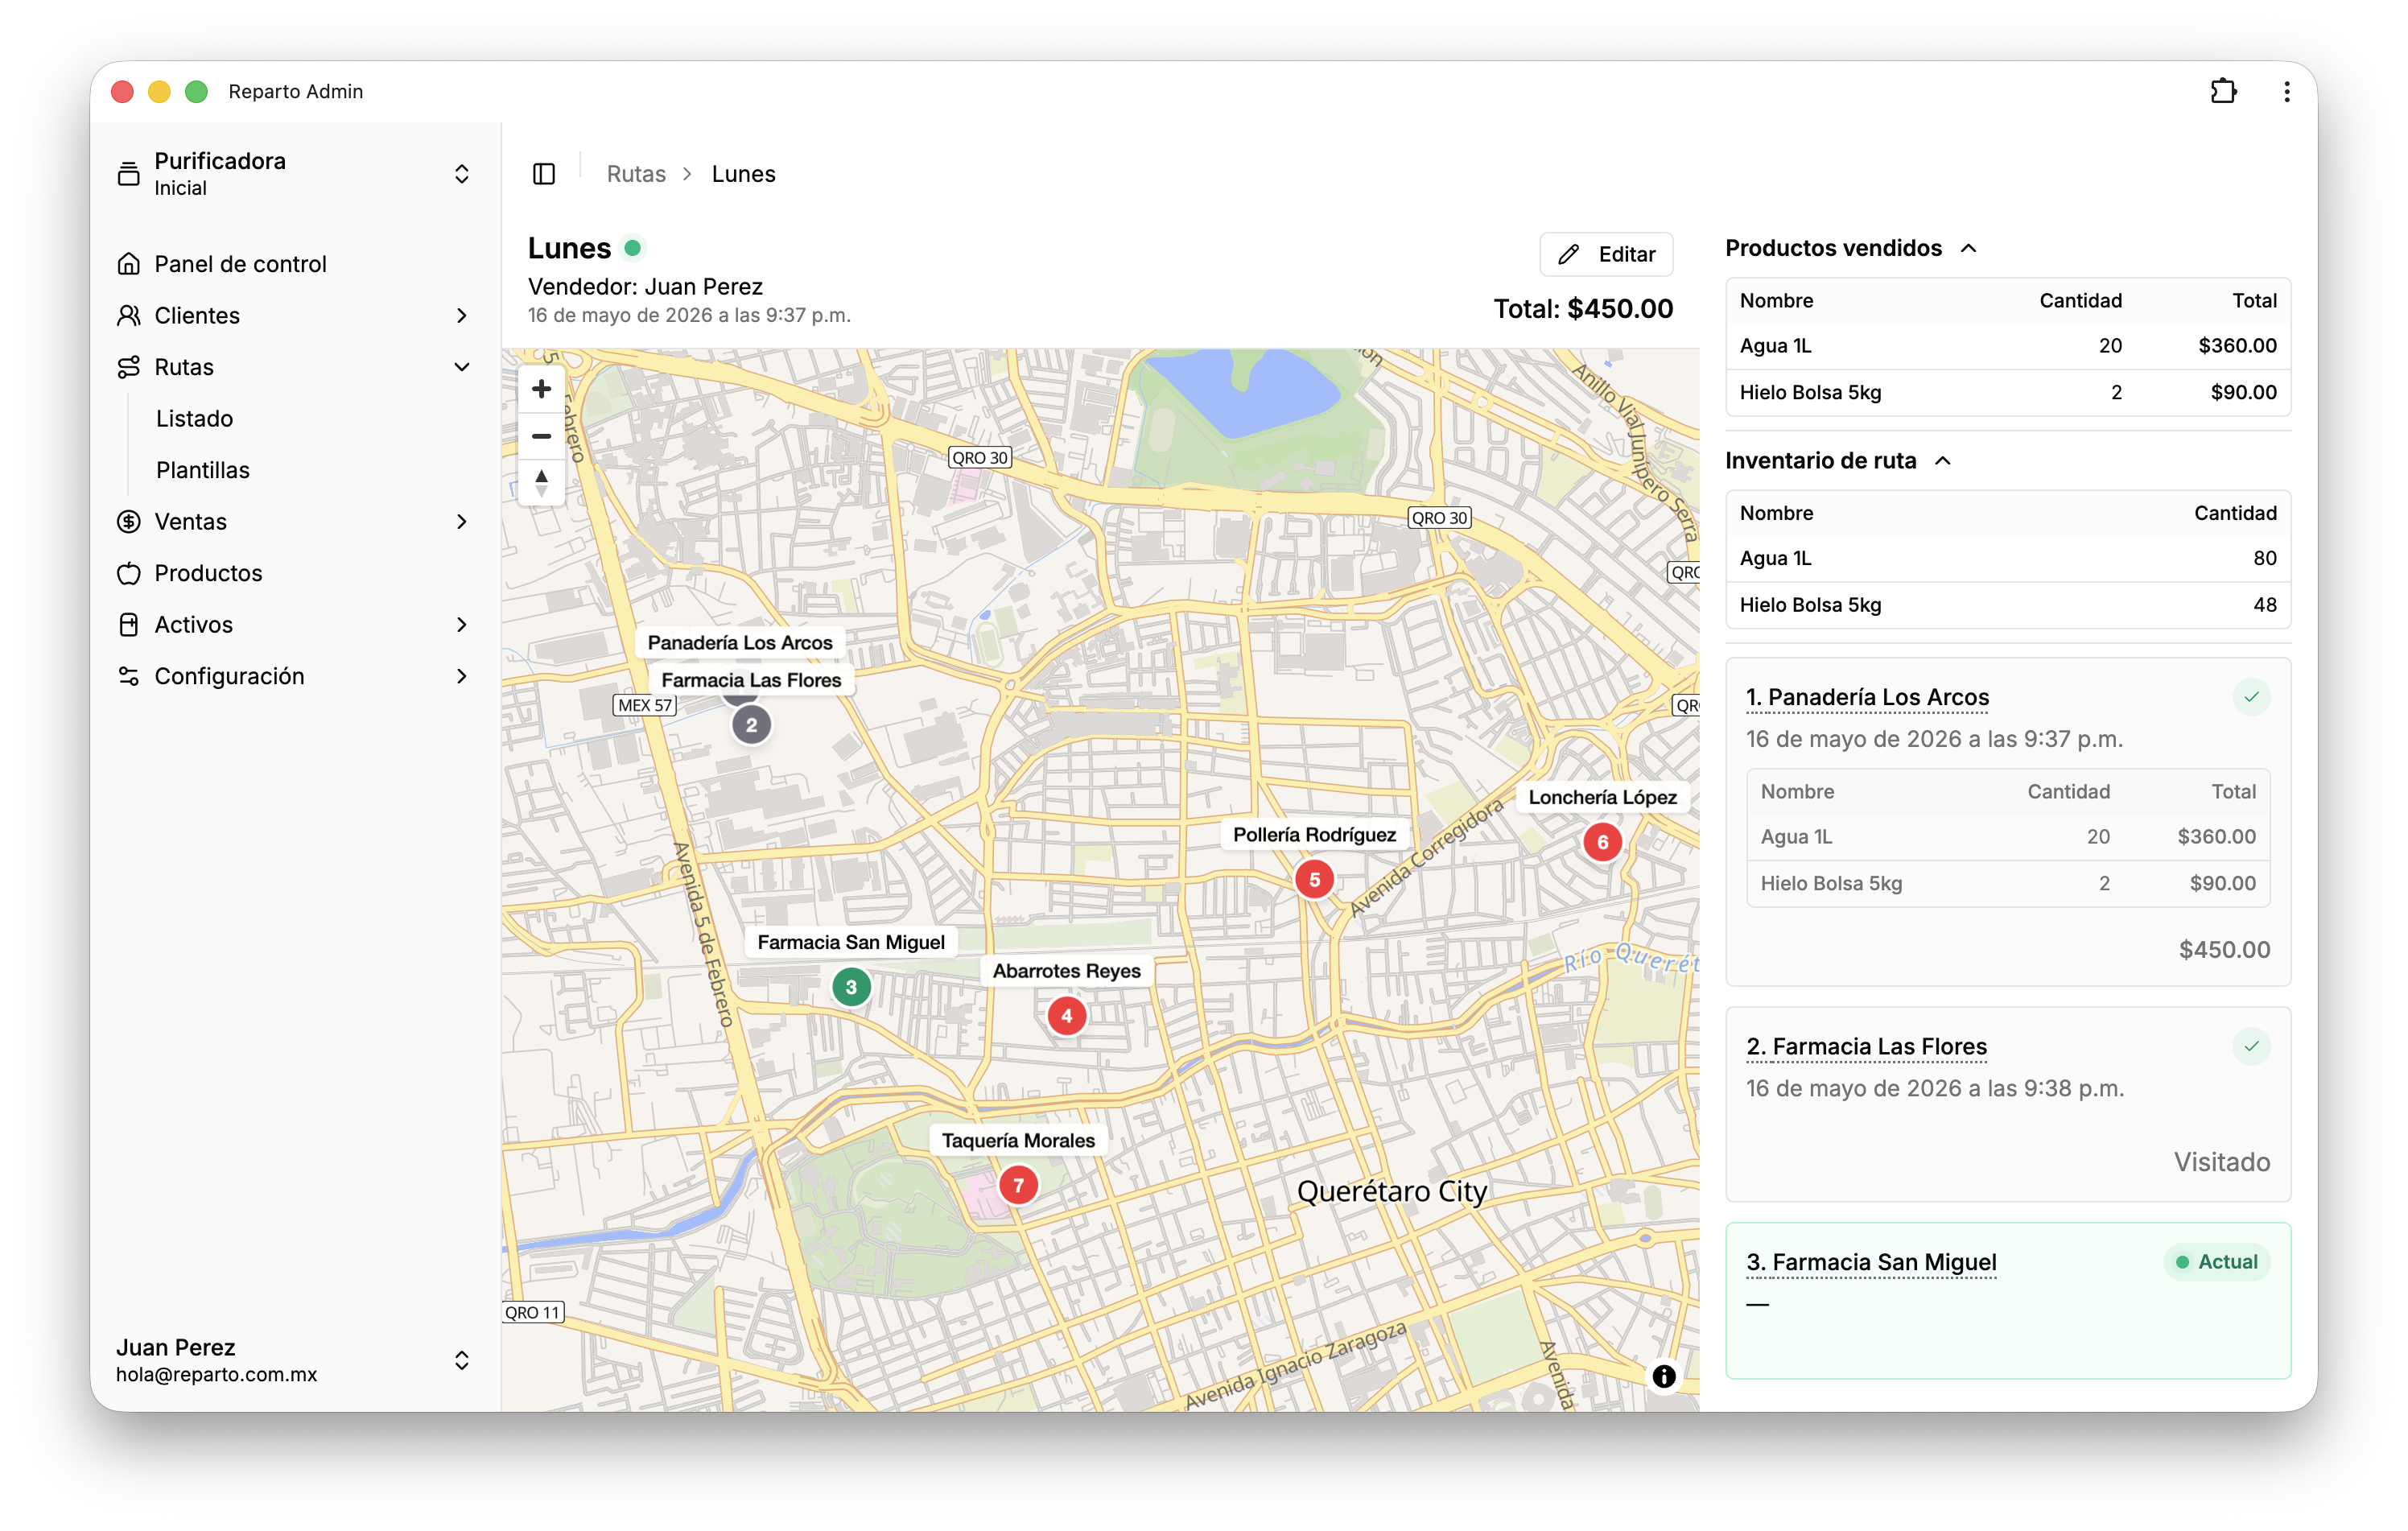Open Plantillas under Rutas
2408x1531 pixels.
click(x=203, y=470)
